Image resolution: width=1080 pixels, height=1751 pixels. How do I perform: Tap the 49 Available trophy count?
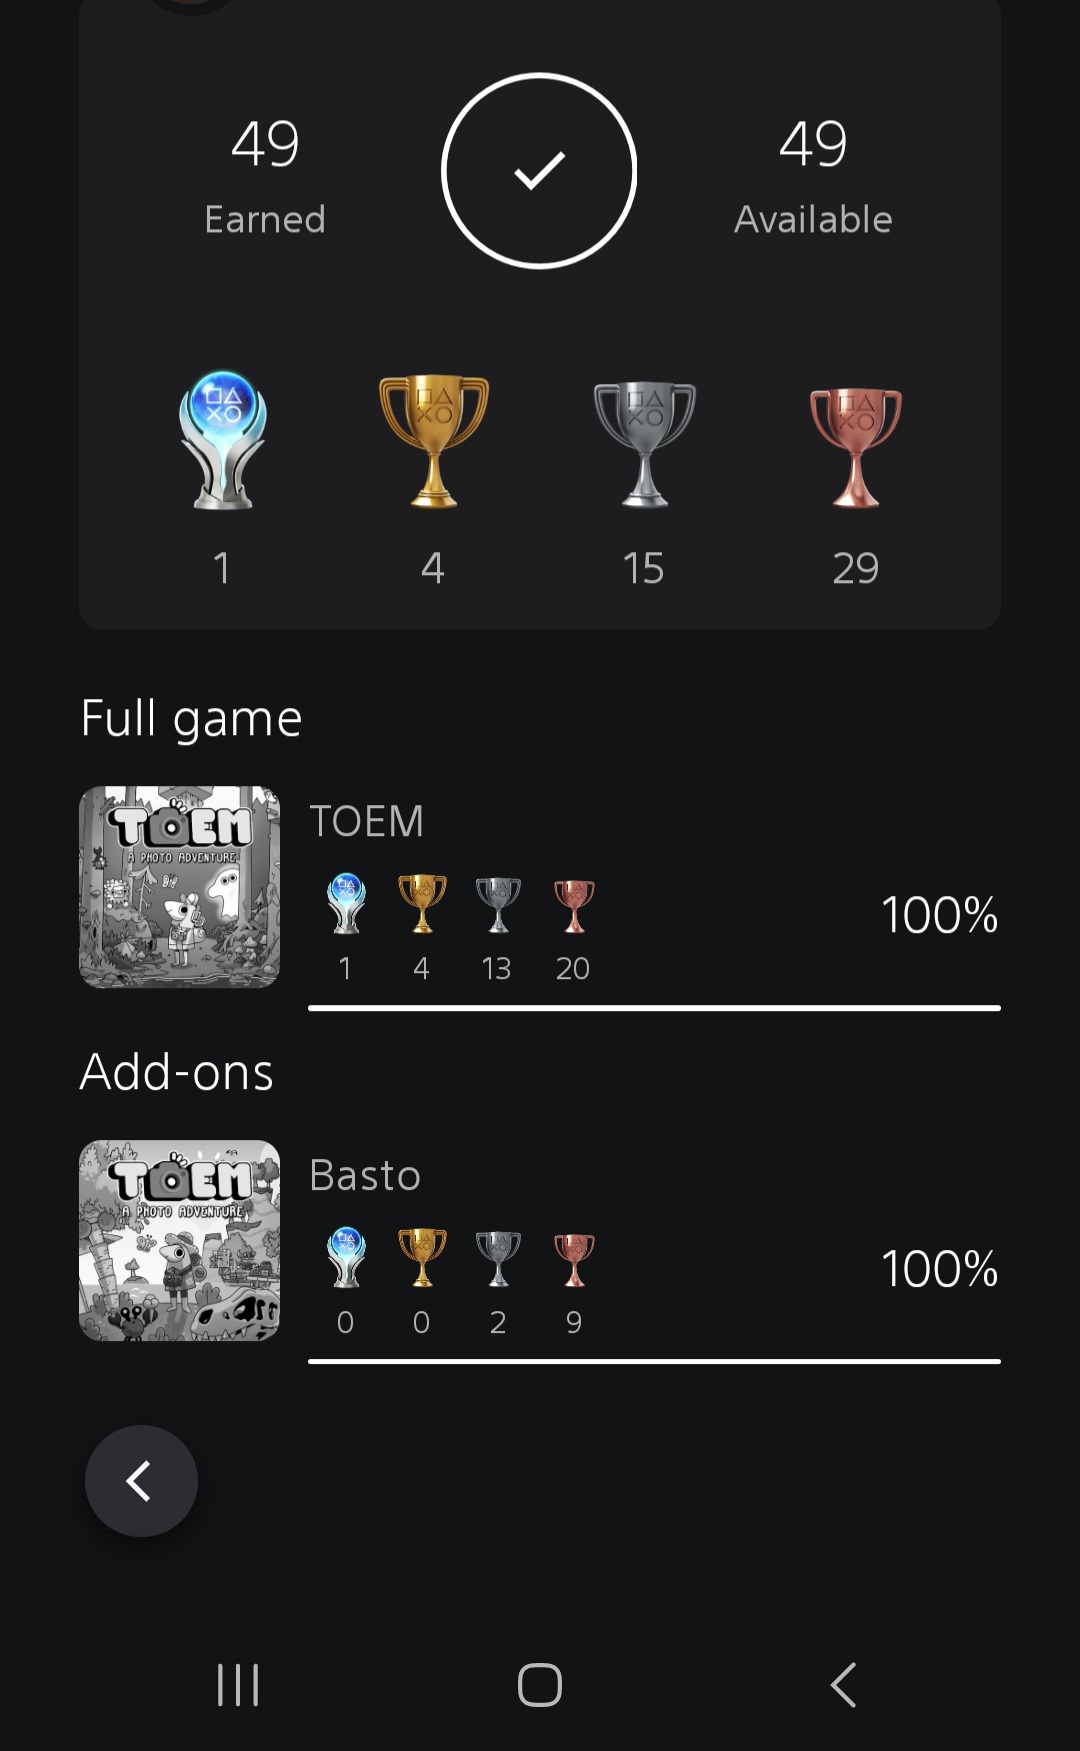[x=813, y=143]
